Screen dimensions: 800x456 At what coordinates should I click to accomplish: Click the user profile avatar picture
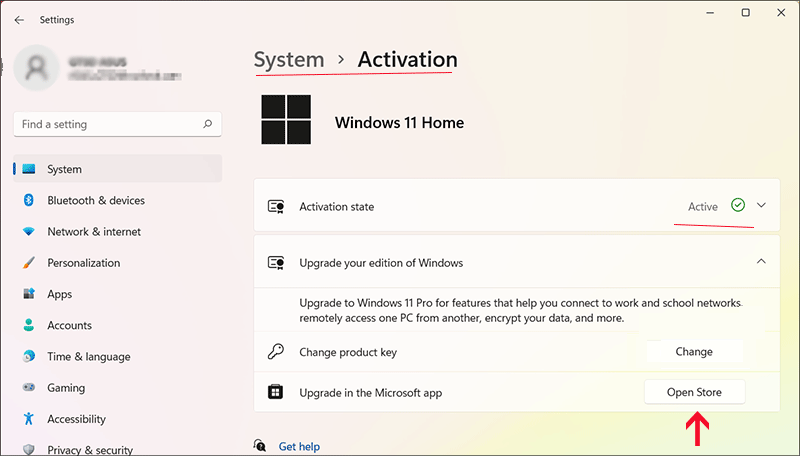pyautogui.click(x=37, y=68)
